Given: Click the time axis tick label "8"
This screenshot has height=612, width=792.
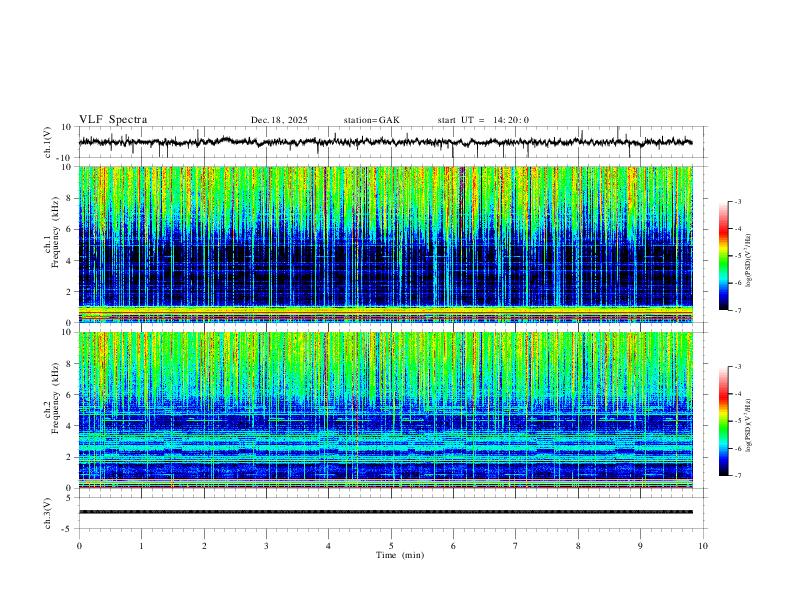Looking at the screenshot, I should pyautogui.click(x=578, y=546).
